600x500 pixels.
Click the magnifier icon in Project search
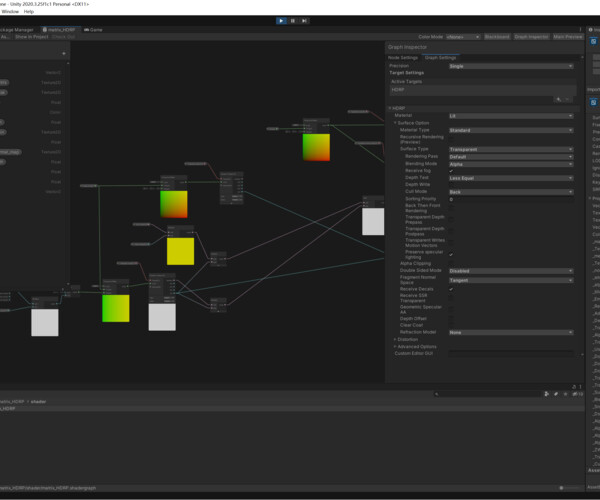tap(437, 394)
